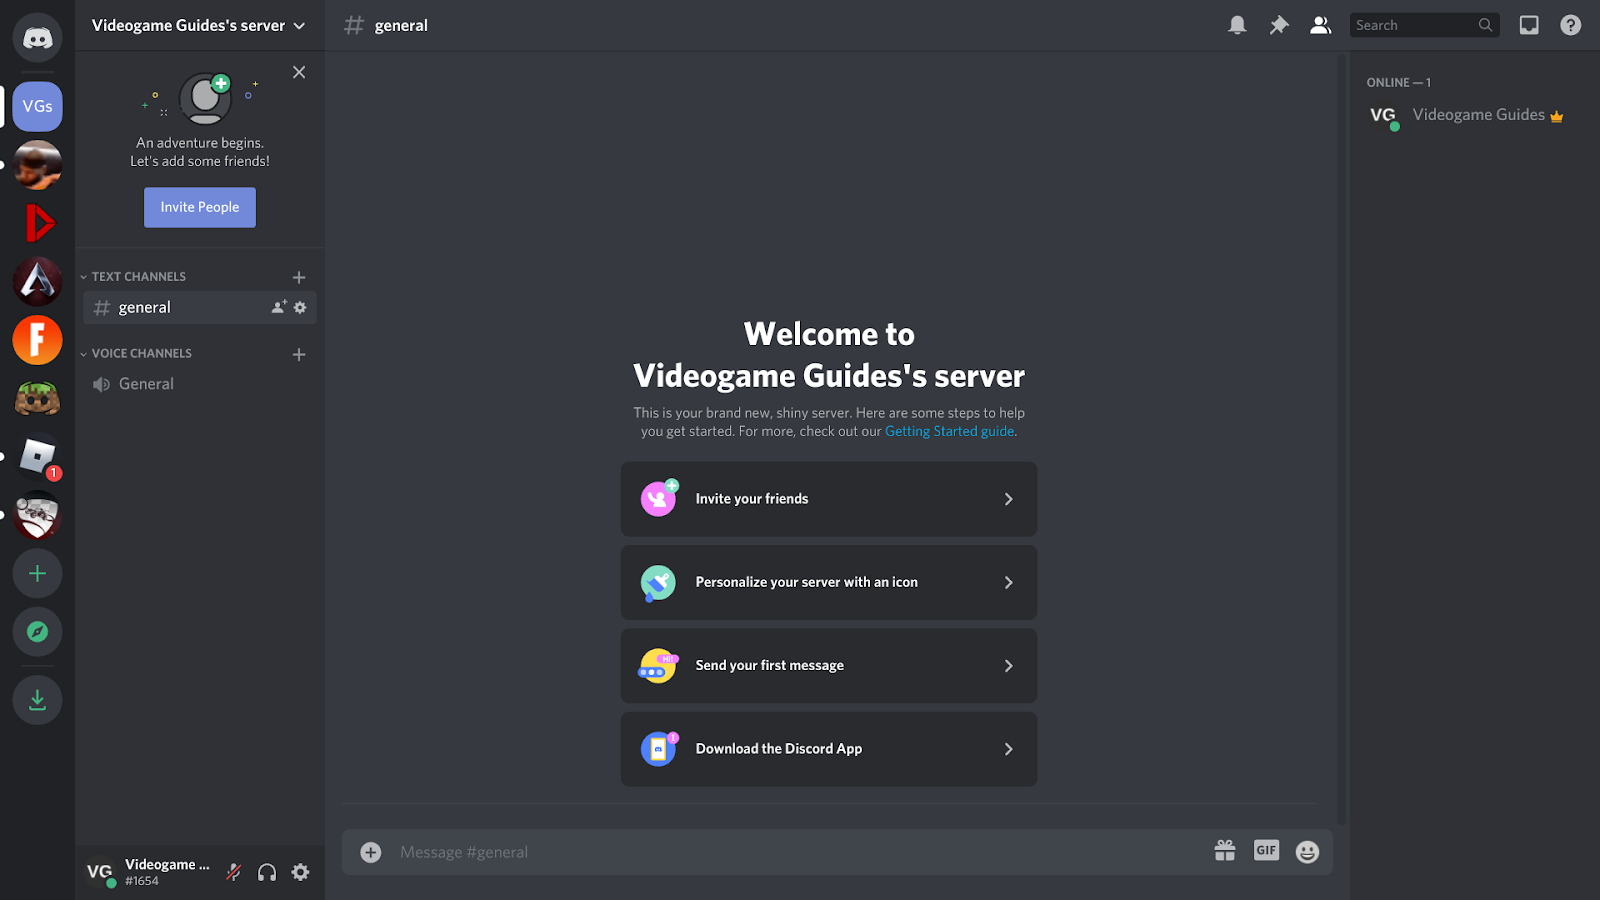The height and width of the screenshot is (900, 1600).
Task: Open the Inbox icon
Action: click(1529, 25)
